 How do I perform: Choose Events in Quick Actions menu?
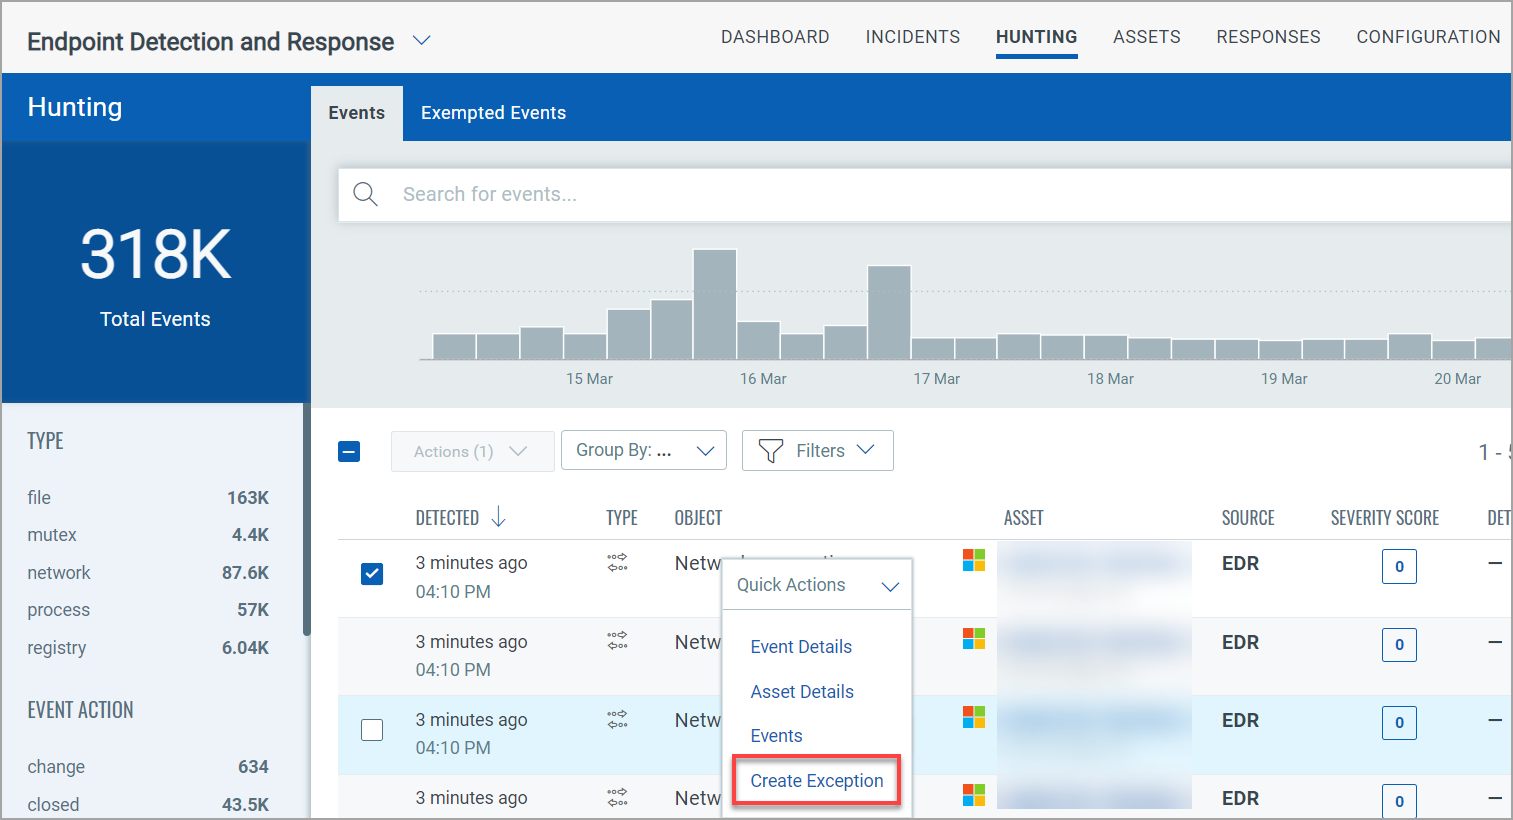point(777,736)
